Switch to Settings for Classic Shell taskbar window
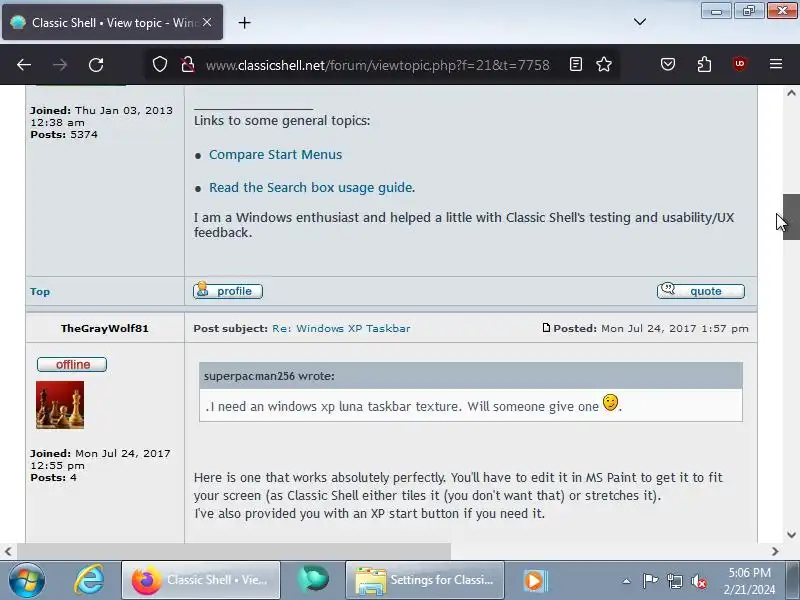The height and width of the screenshot is (600, 800). [425, 580]
